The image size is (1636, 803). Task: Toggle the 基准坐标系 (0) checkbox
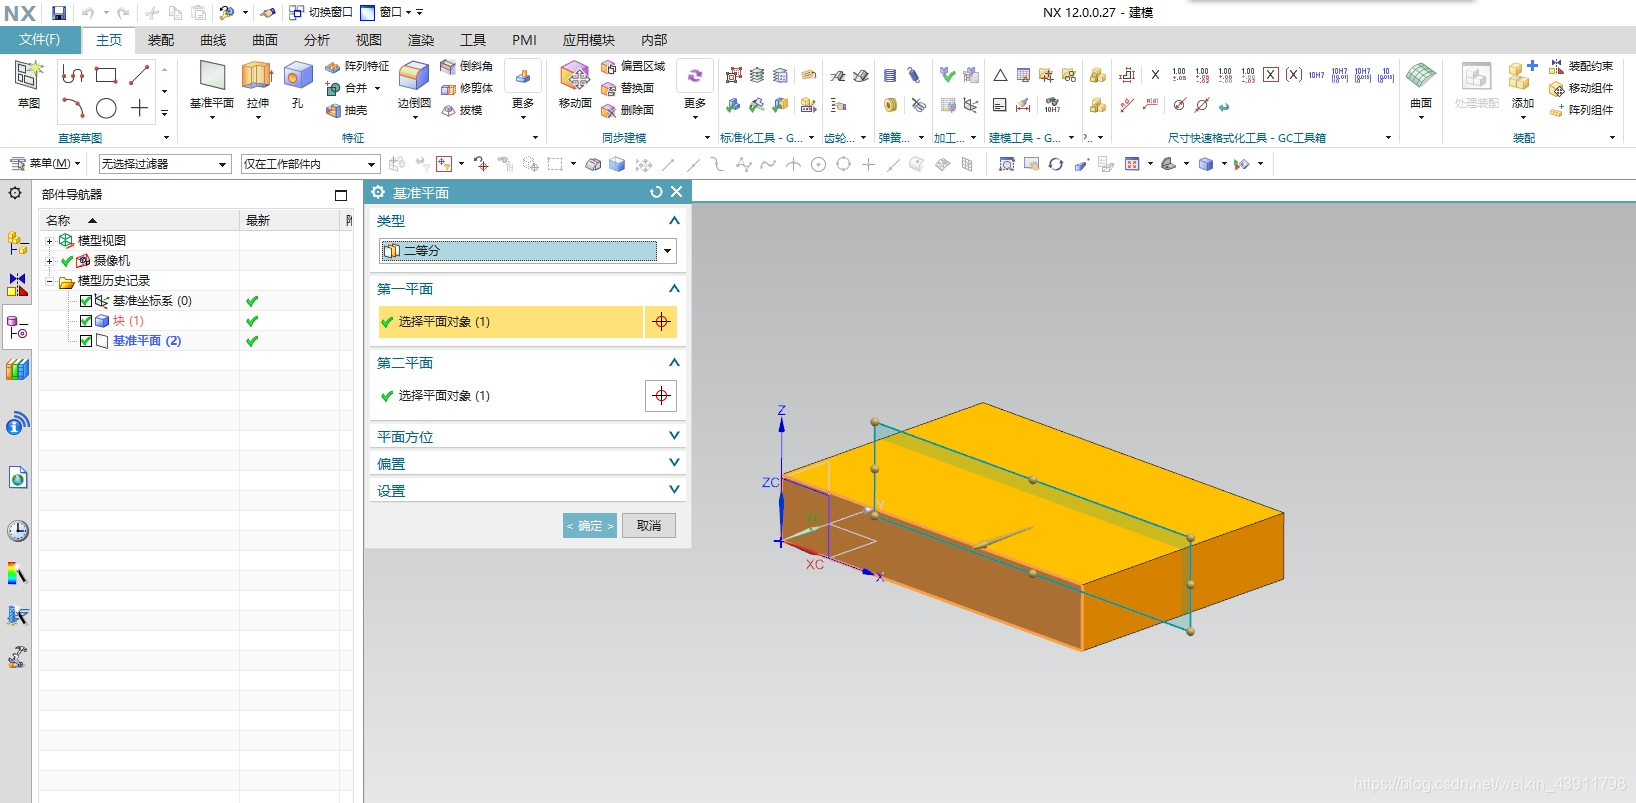(x=86, y=301)
